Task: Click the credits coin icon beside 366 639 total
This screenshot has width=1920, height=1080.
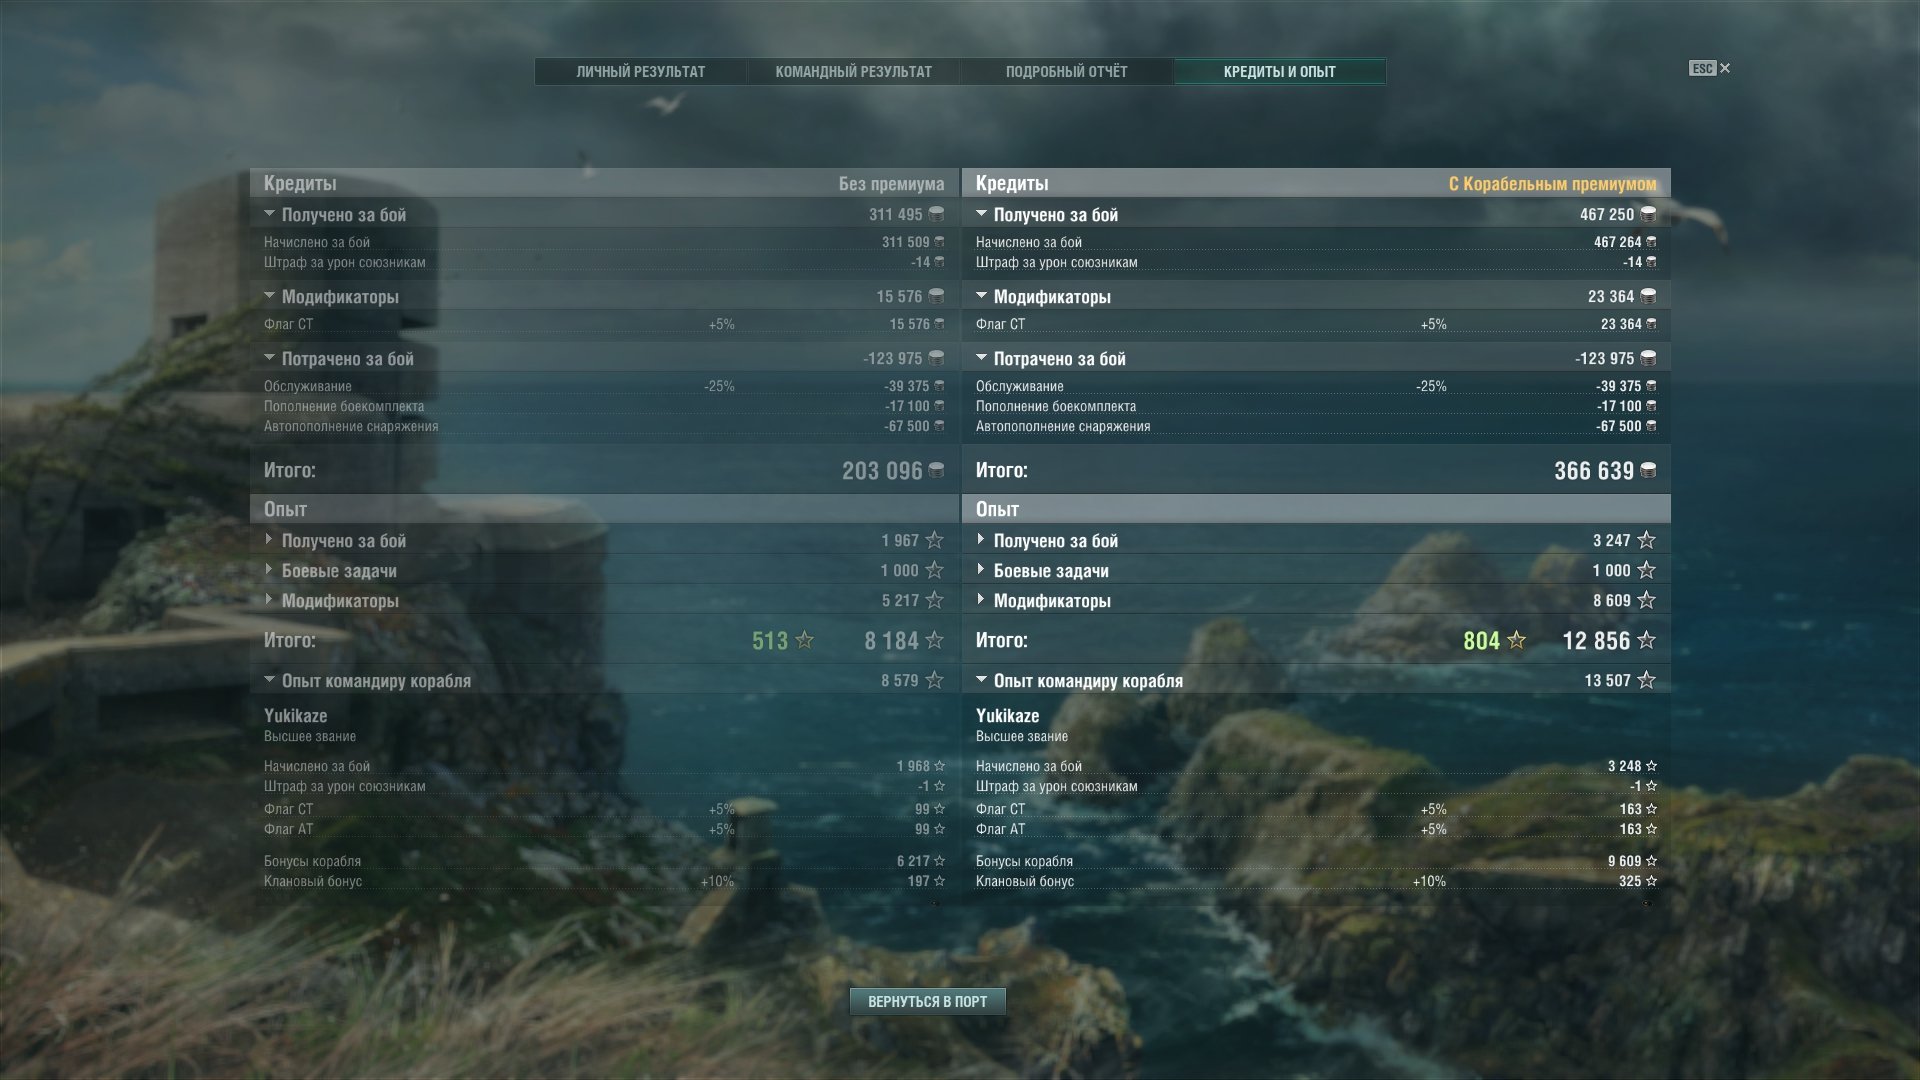Action: coord(1648,470)
